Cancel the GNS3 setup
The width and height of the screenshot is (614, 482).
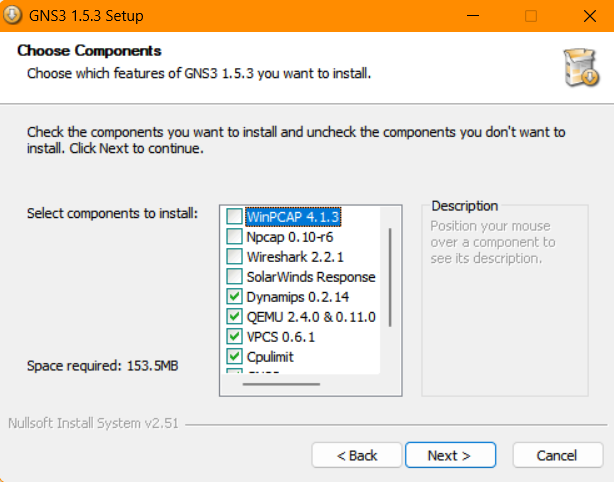558,455
